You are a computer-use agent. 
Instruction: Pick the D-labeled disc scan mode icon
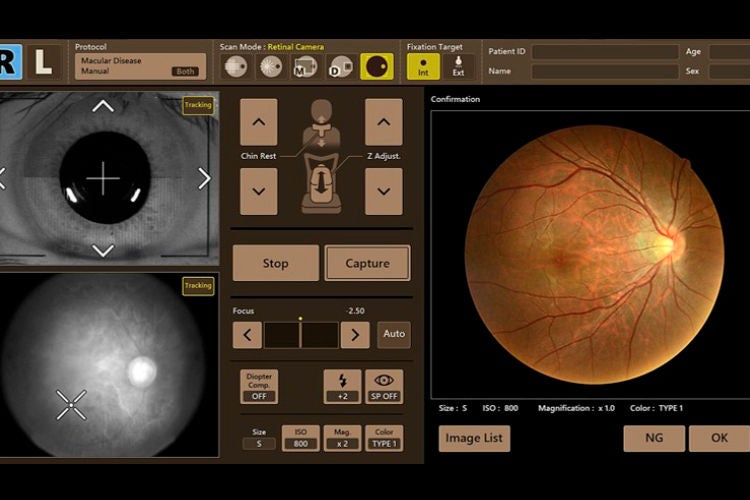341,67
